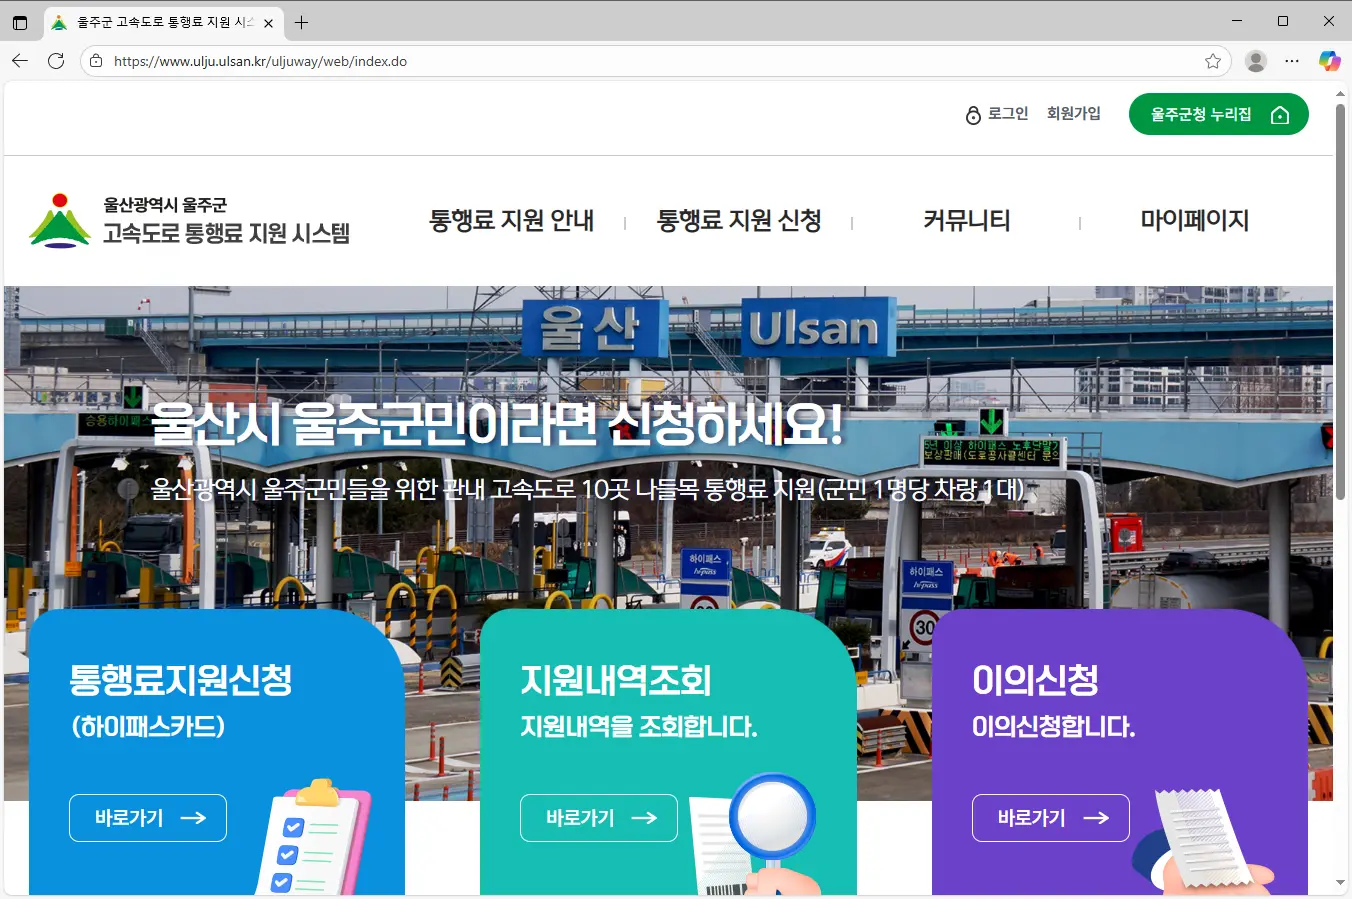Click the padlock icon next to 로그인
This screenshot has width=1352, height=899.
[972, 114]
